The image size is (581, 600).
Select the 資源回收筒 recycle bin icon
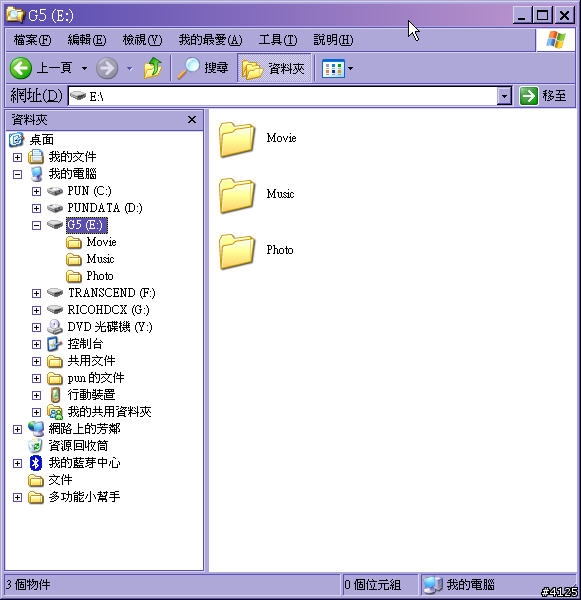click(36, 446)
